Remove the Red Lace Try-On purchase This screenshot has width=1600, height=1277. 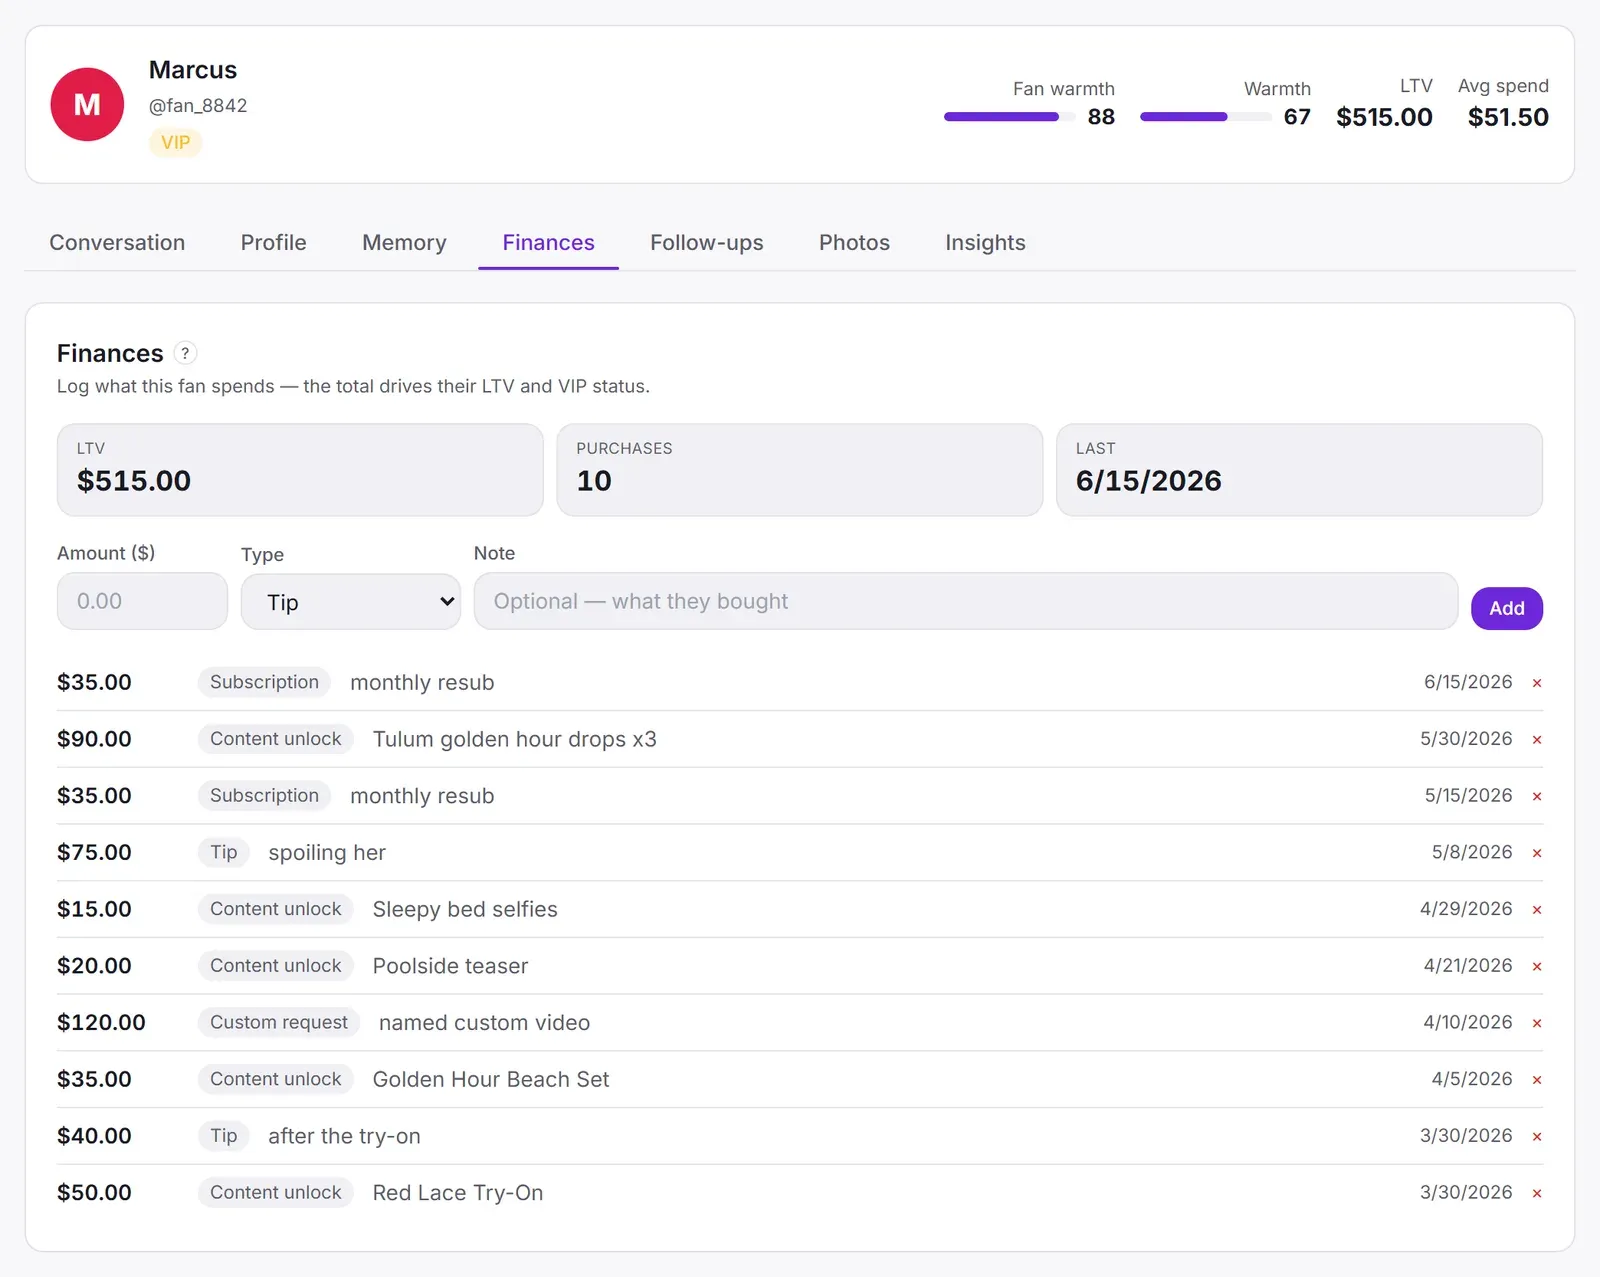[1537, 1193]
